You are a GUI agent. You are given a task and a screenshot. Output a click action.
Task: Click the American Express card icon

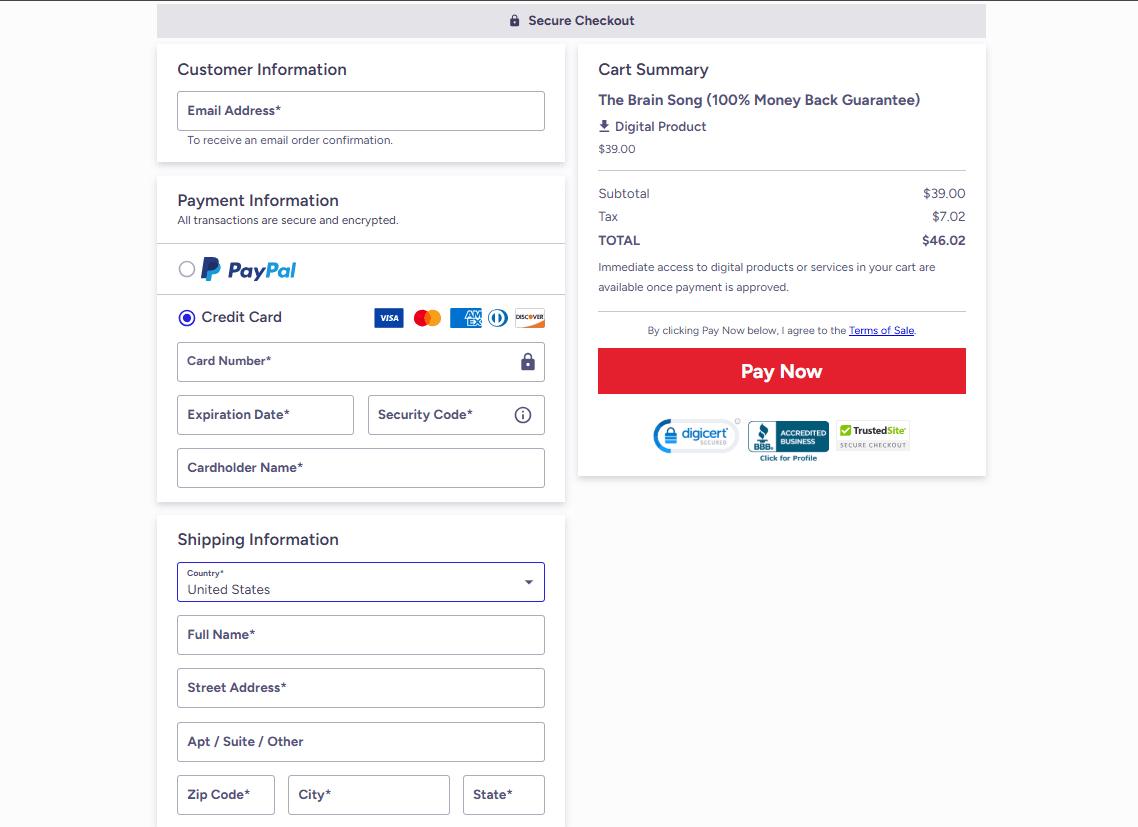pyautogui.click(x=466, y=318)
